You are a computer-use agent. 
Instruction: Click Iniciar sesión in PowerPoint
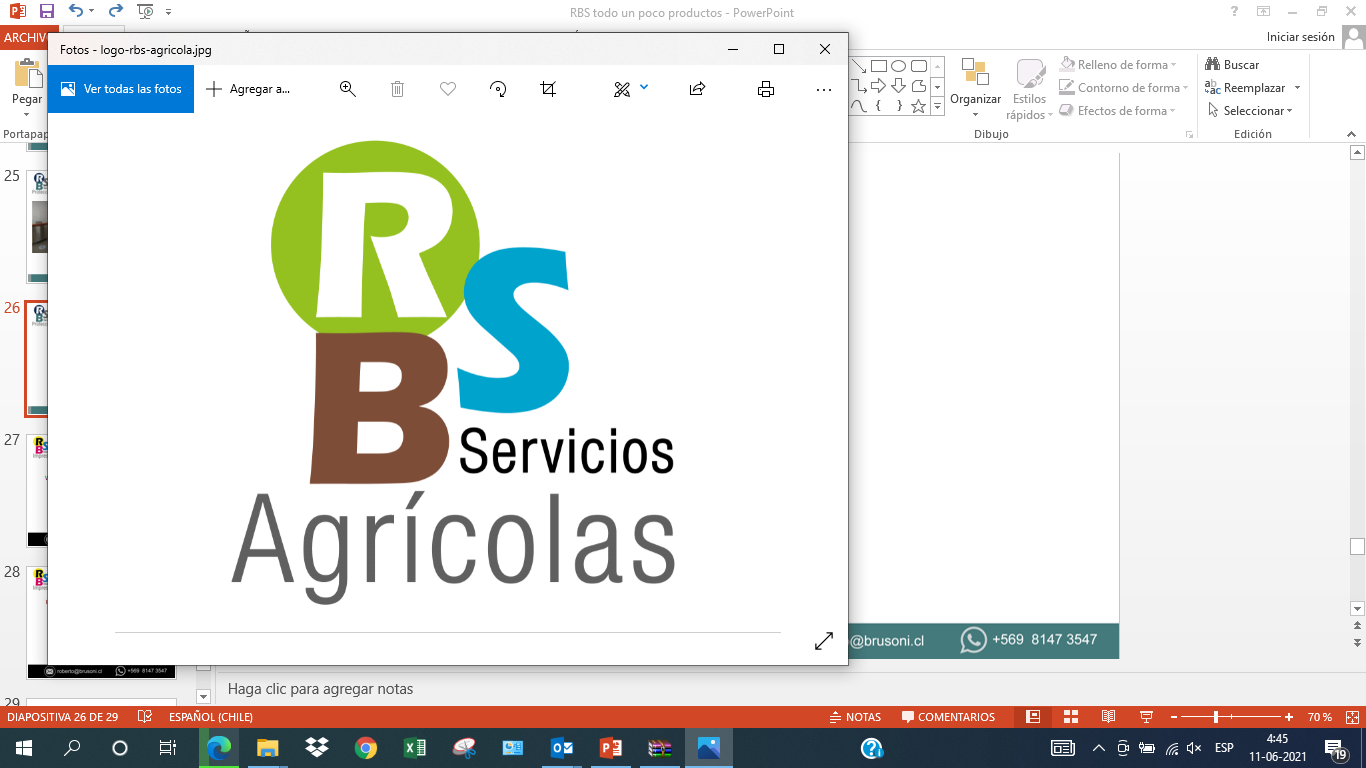pos(1300,37)
